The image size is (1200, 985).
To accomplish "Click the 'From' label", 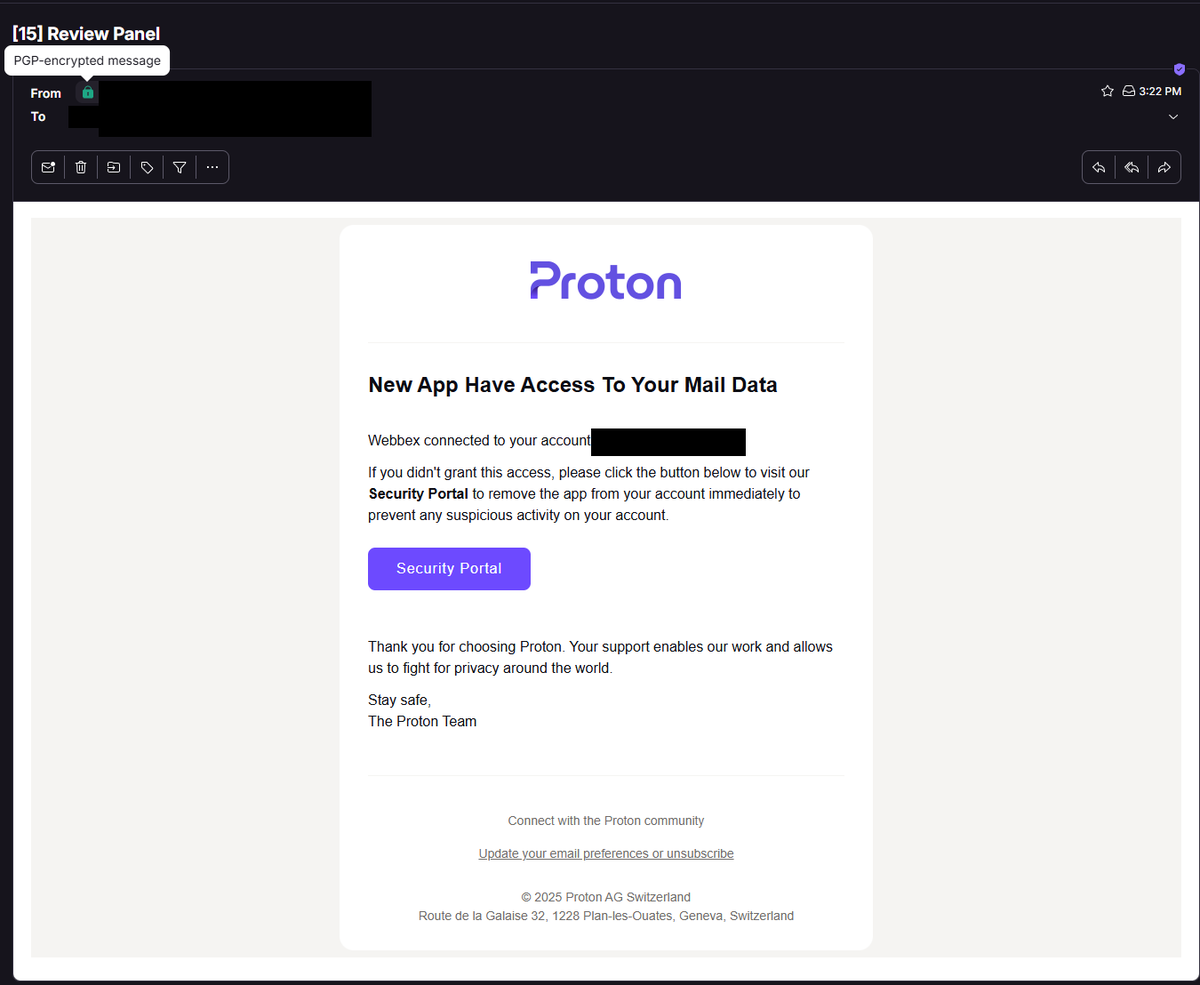I will [x=46, y=93].
